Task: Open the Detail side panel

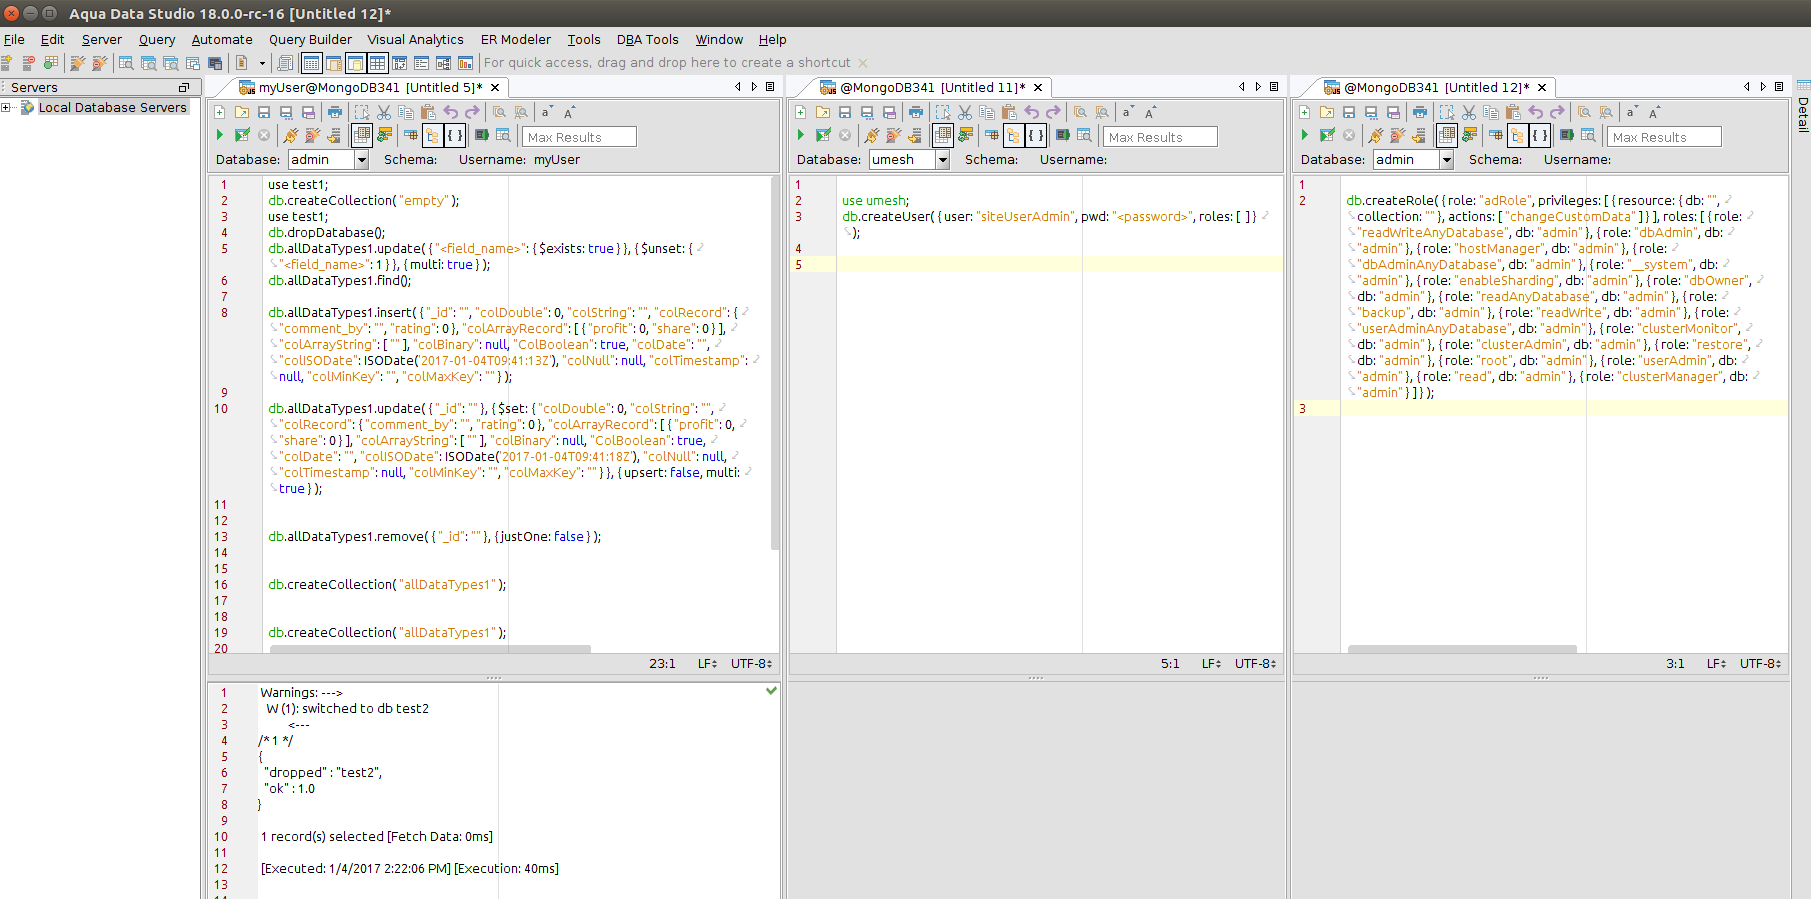Action: click(1803, 108)
